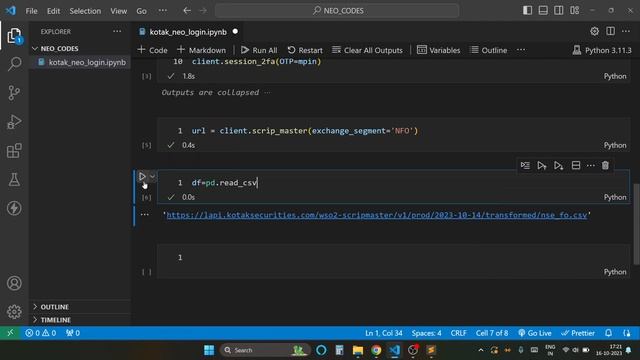The image size is (640, 360).
Task: Open run options dropdown beside cell run button
Action: (x=152, y=176)
